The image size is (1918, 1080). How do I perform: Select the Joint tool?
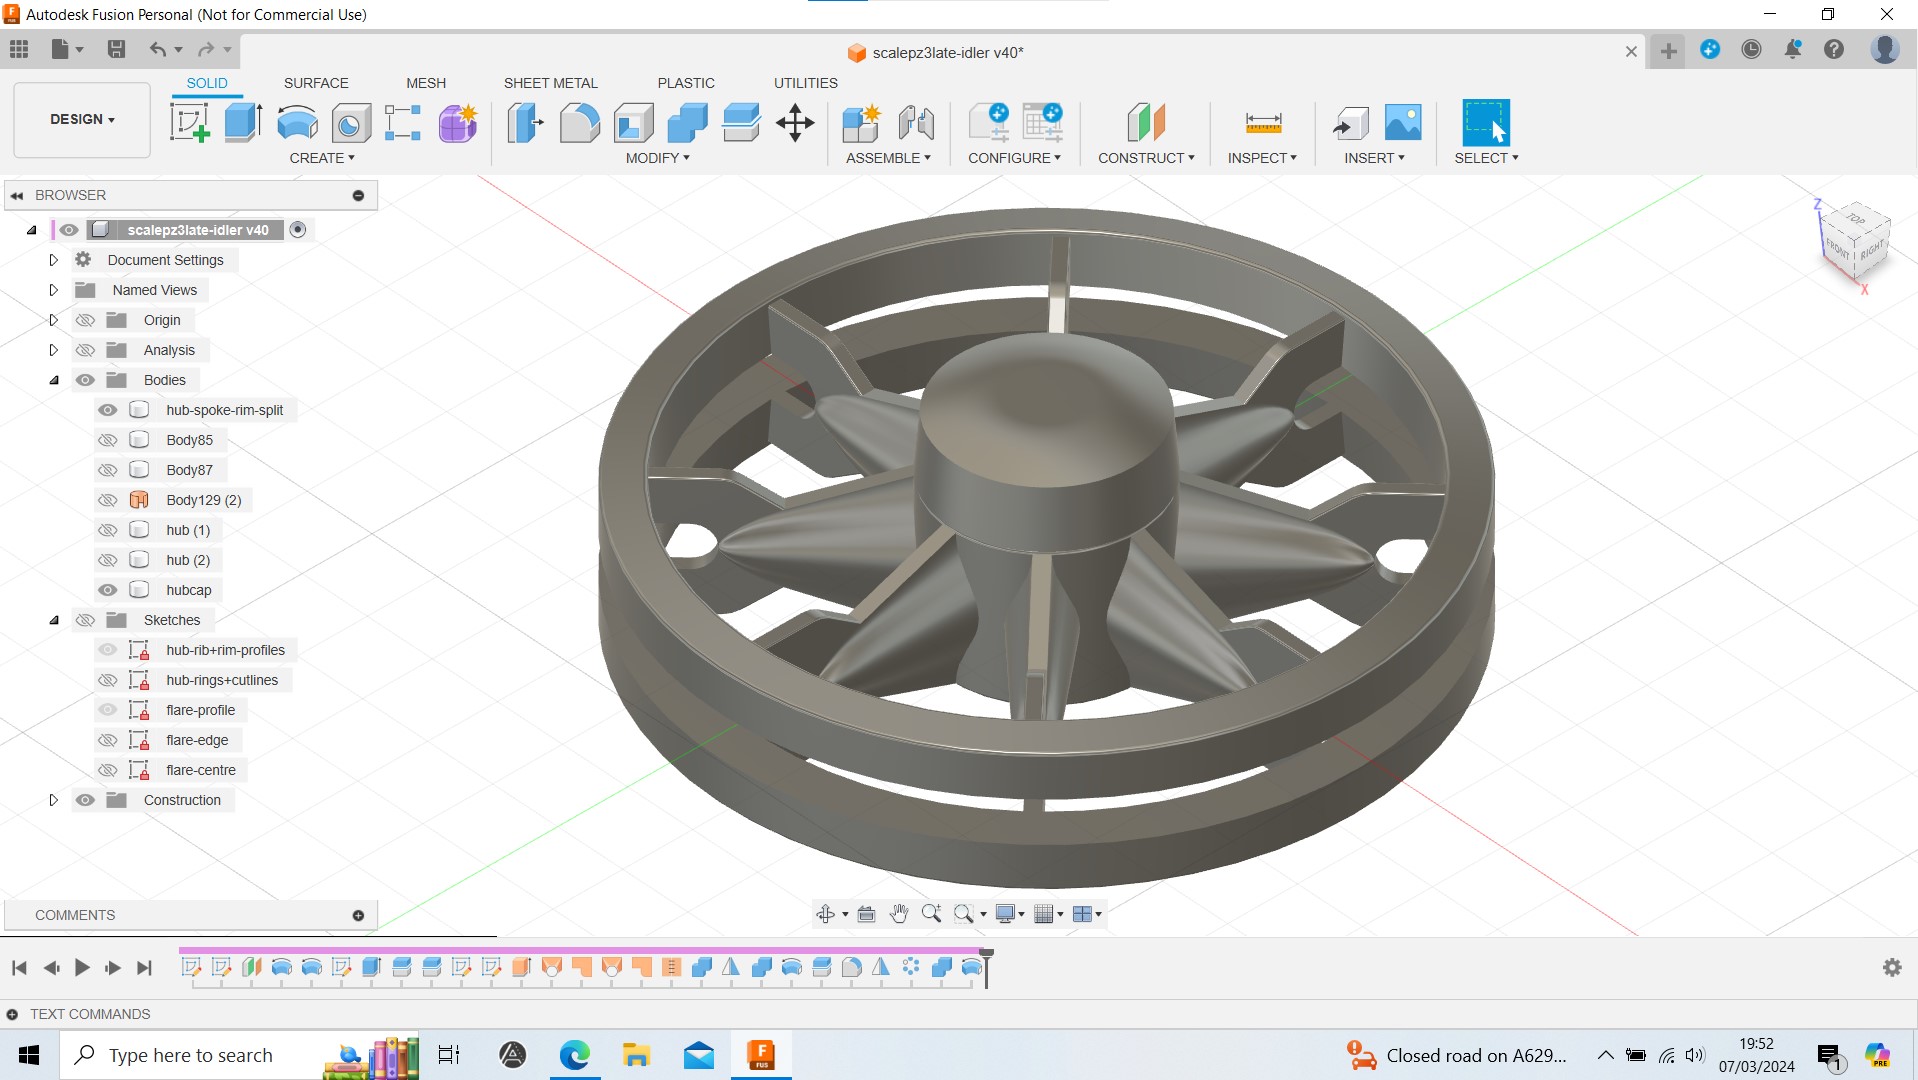coord(916,123)
